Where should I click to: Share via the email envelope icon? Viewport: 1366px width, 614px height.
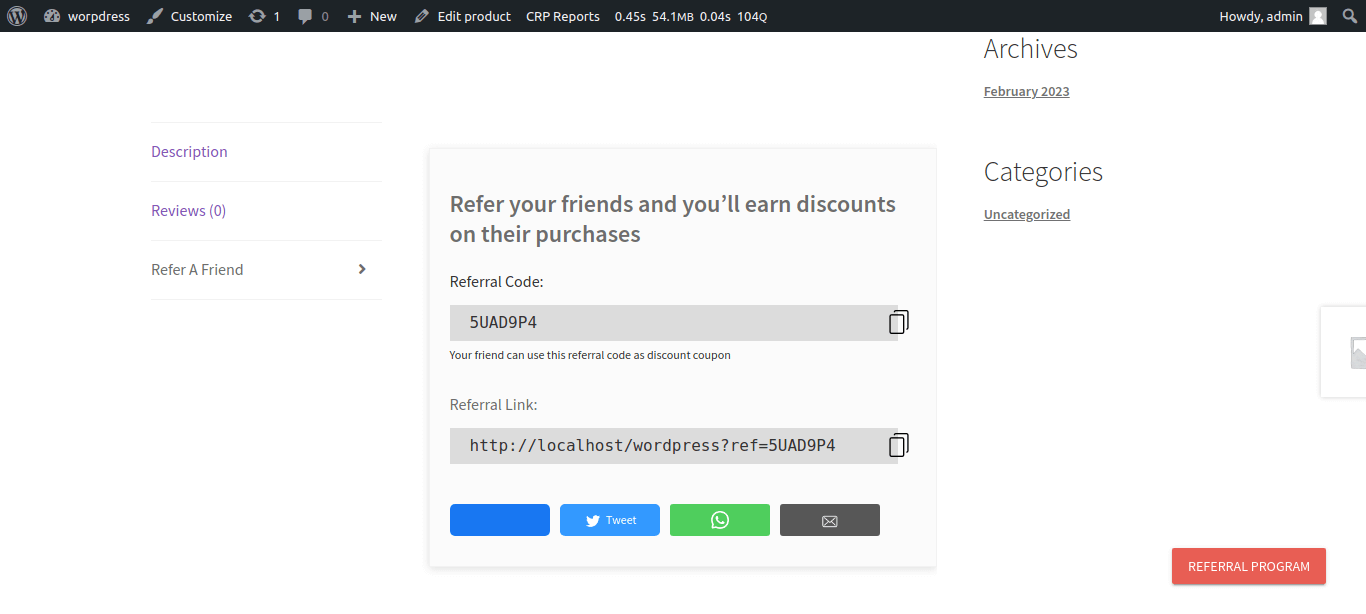(x=829, y=519)
